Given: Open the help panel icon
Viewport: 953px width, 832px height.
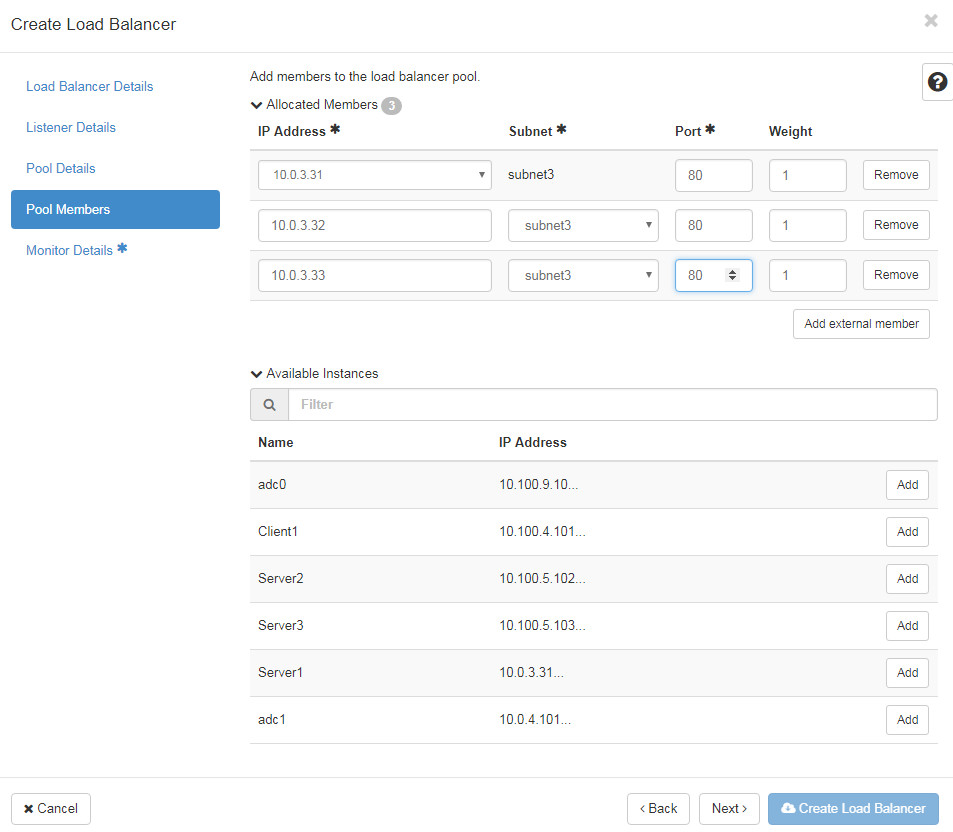Looking at the screenshot, I should [x=937, y=82].
